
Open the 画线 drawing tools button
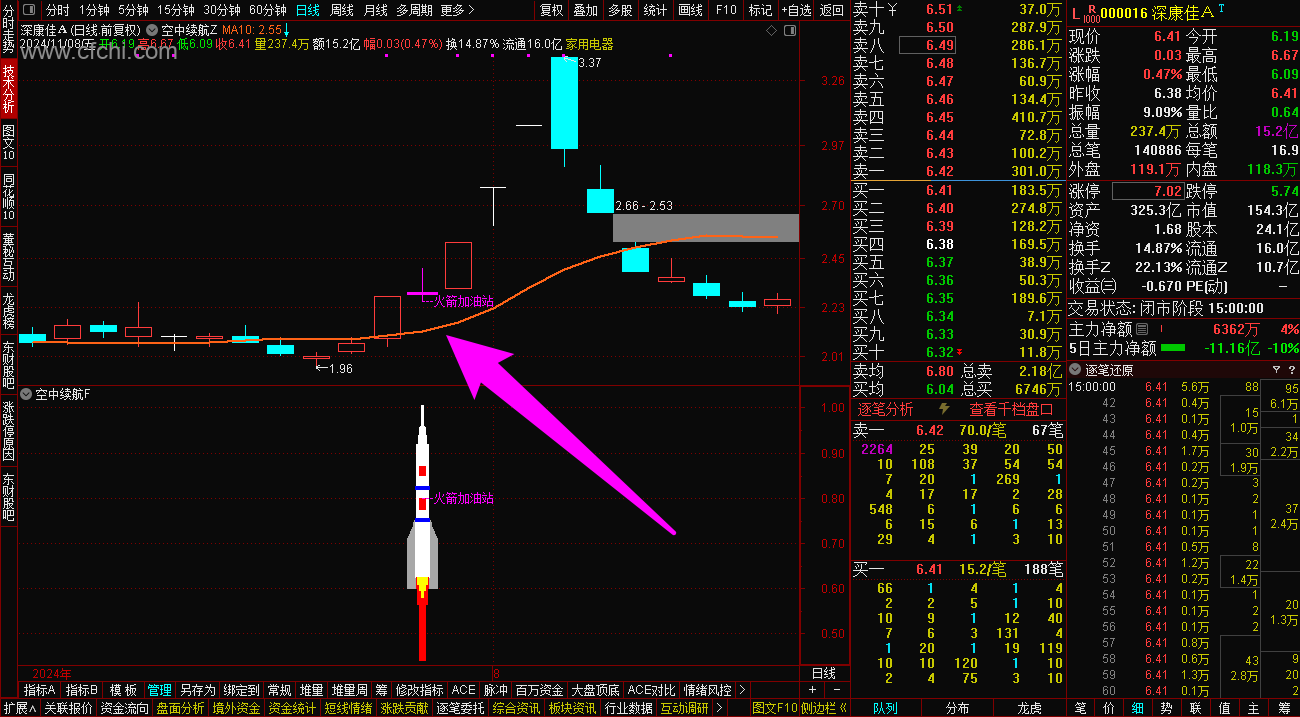(x=690, y=10)
